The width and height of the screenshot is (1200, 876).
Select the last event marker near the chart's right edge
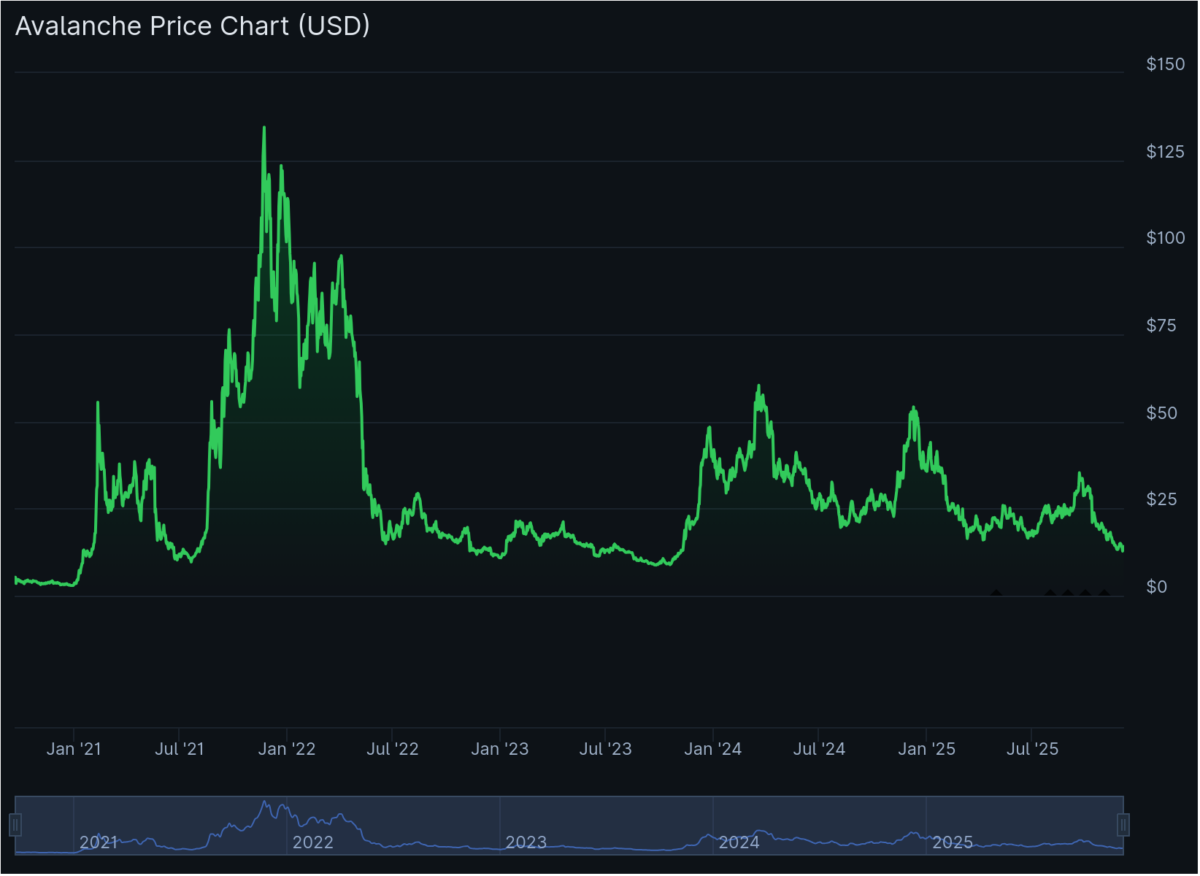(1104, 592)
